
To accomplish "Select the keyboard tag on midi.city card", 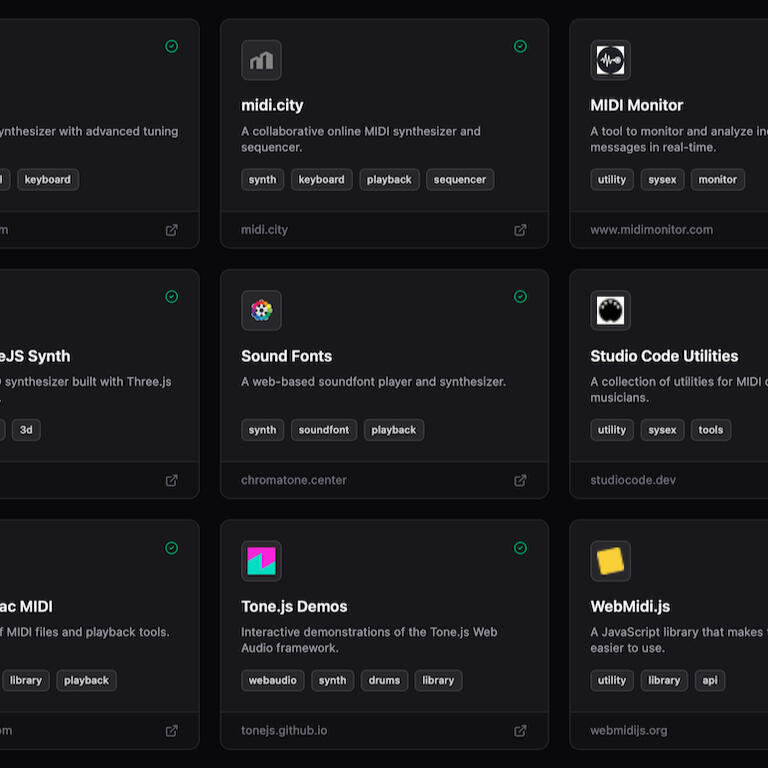I will (x=321, y=180).
